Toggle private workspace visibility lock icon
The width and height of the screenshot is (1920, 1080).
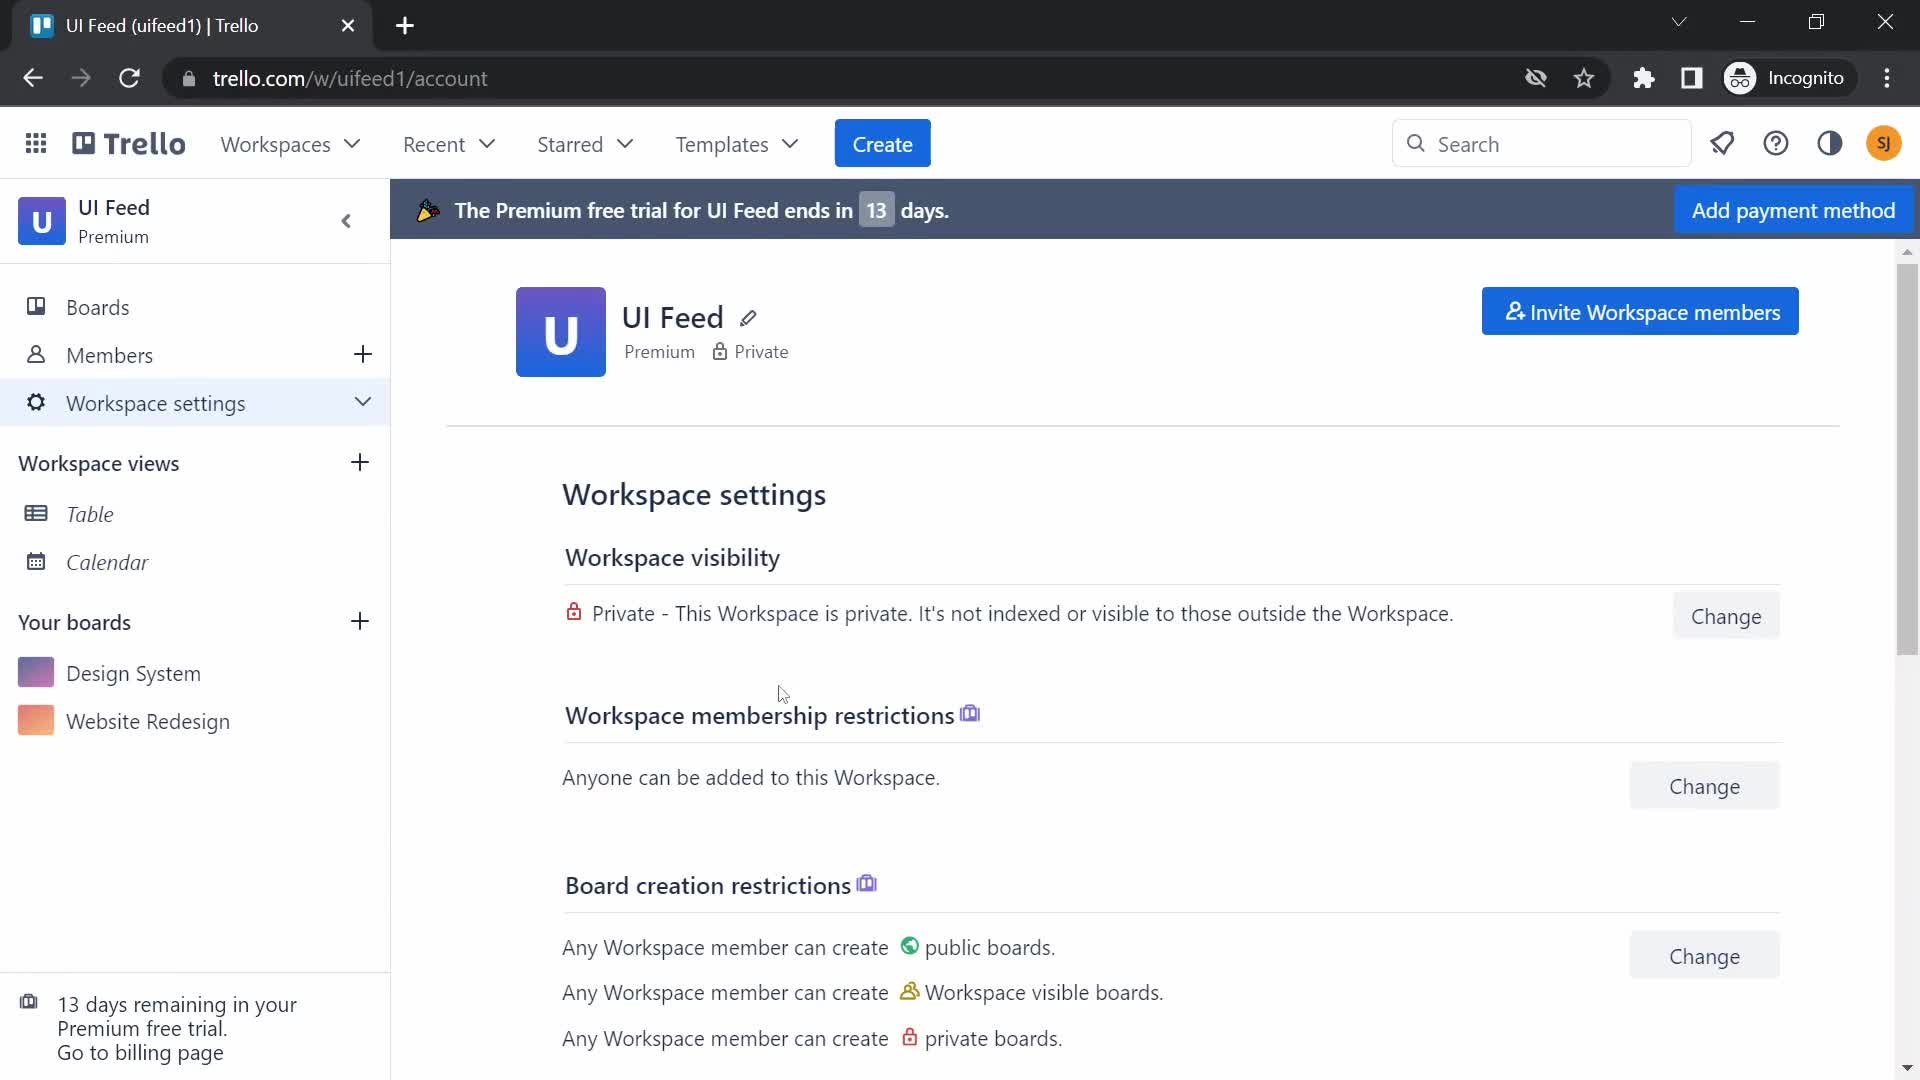[574, 612]
